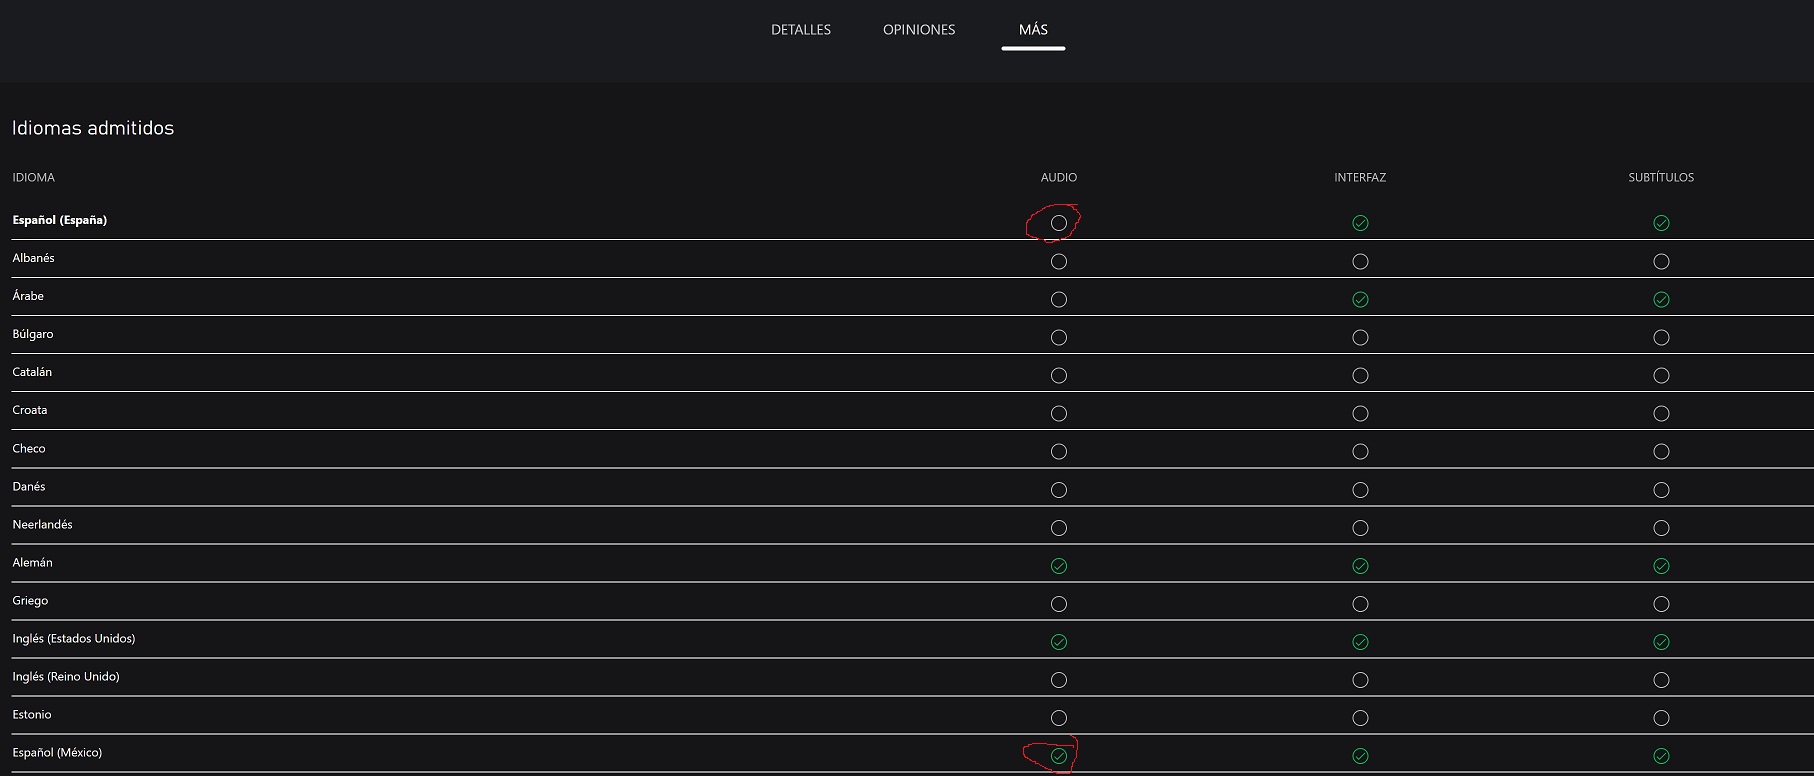Screen dimensions: 1814x776
Task: Click the audio circle for Español (España)
Action: click(x=1059, y=223)
